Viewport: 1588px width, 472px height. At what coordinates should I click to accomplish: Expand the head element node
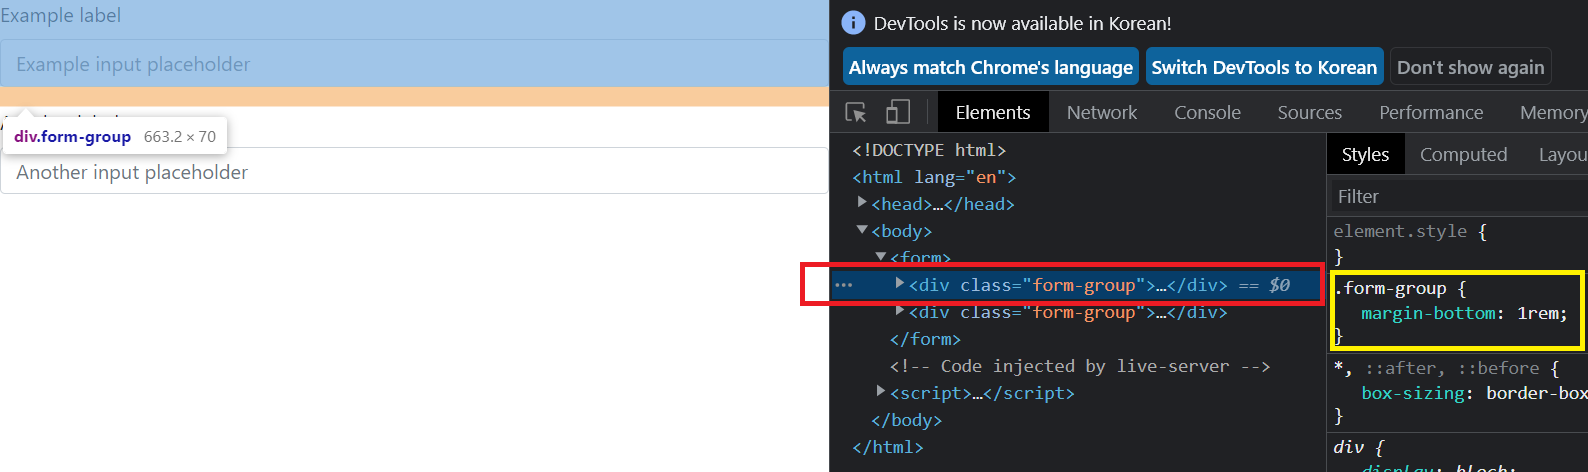pyautogui.click(x=862, y=203)
